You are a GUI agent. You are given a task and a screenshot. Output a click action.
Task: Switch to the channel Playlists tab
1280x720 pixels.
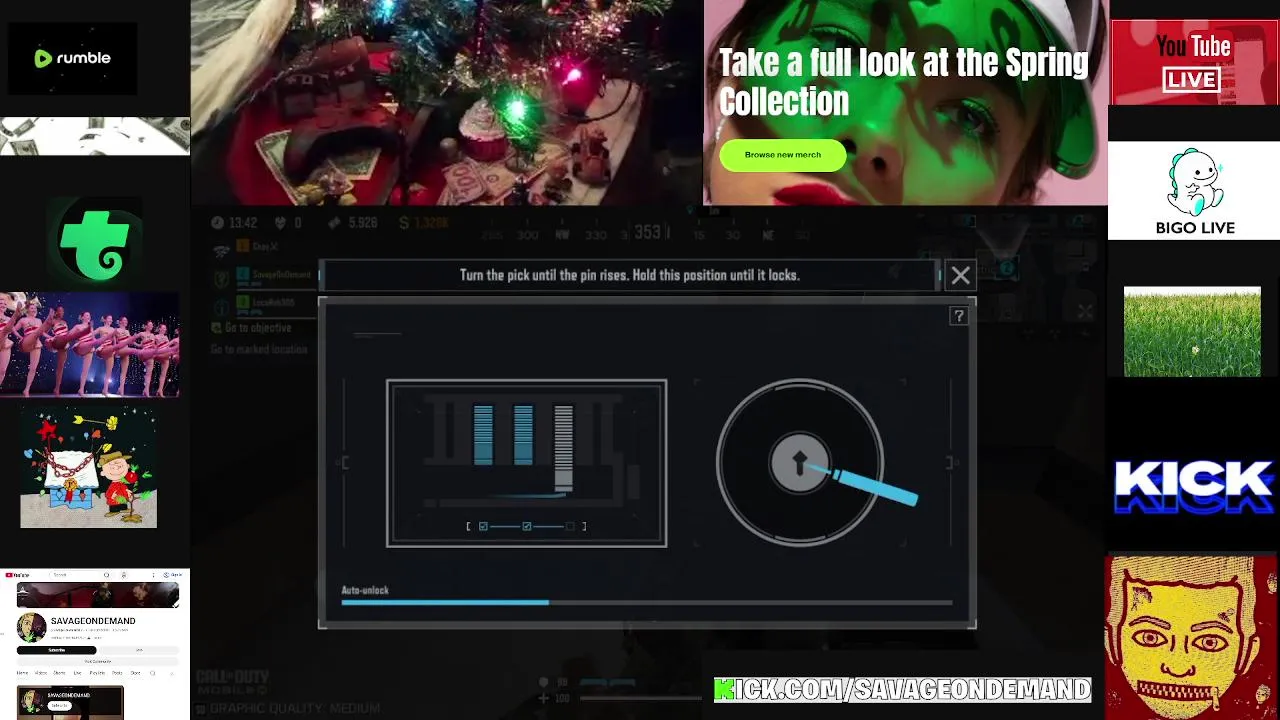(97, 673)
